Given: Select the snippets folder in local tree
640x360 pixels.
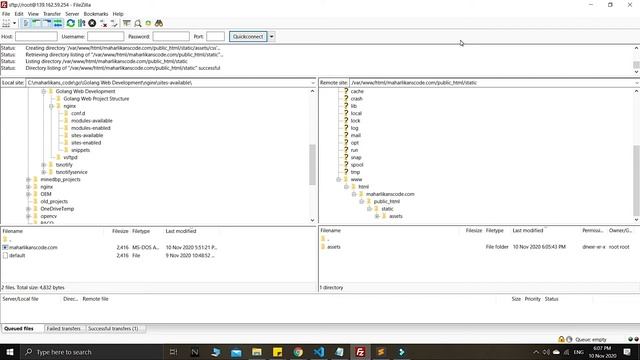Looking at the screenshot, I should point(80,150).
